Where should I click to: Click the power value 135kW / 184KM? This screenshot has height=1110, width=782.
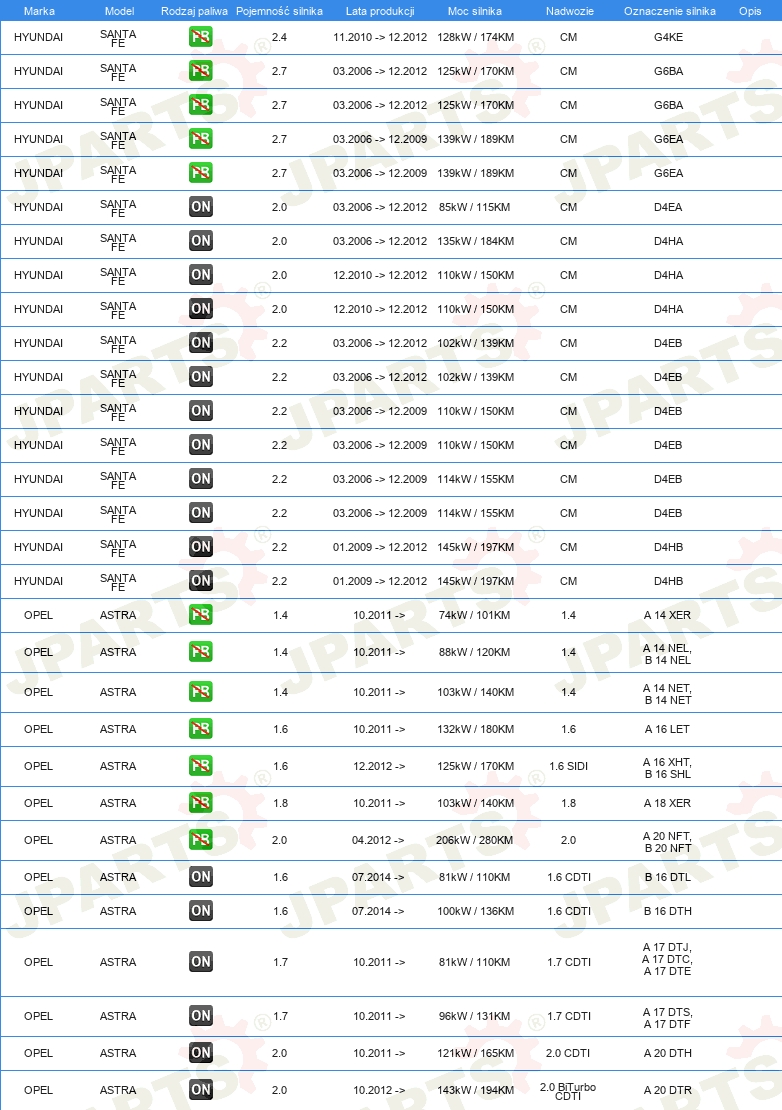point(476,241)
